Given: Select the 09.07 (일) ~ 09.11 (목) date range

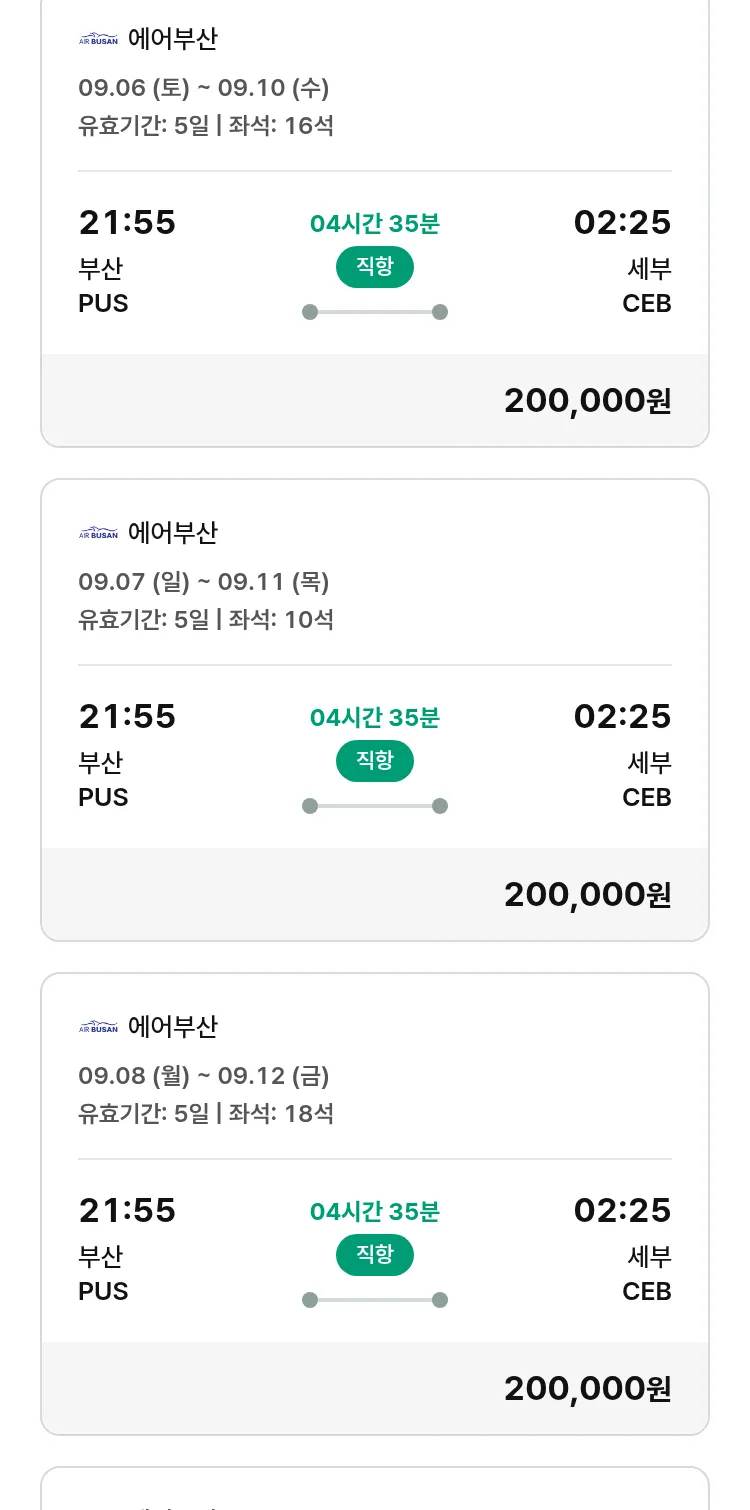Looking at the screenshot, I should [204, 582].
